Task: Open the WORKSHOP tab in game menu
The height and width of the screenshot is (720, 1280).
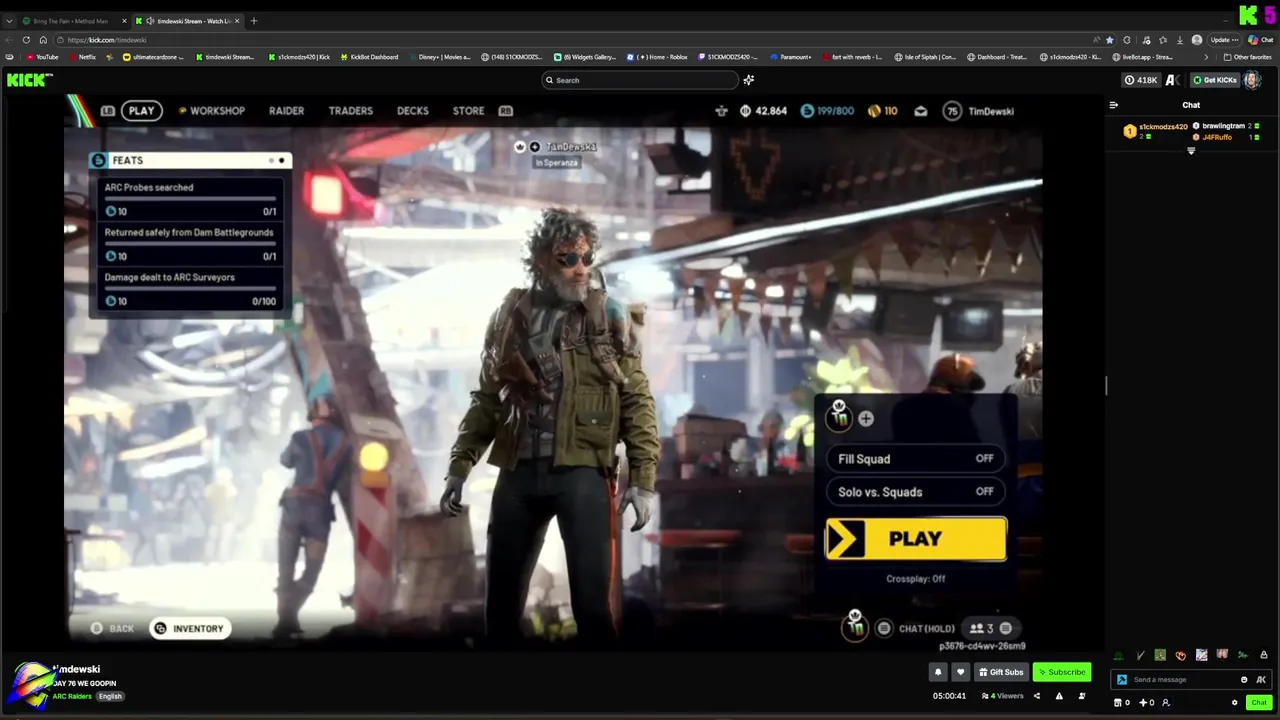Action: click(x=211, y=111)
